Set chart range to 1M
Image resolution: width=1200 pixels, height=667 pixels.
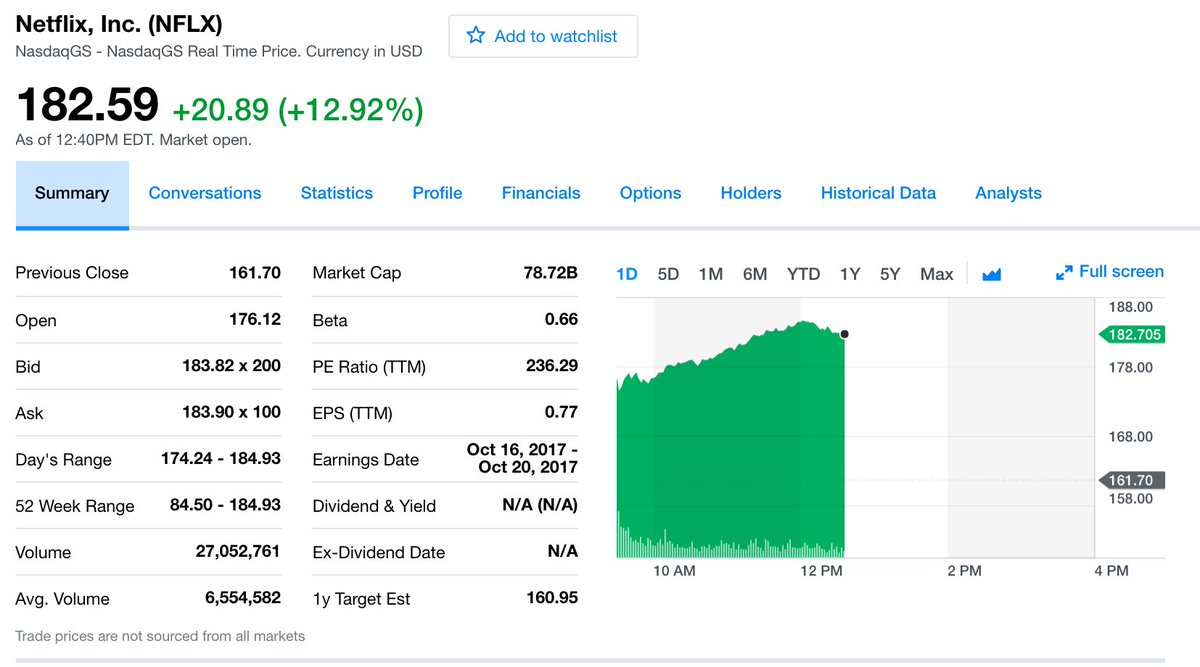point(710,274)
